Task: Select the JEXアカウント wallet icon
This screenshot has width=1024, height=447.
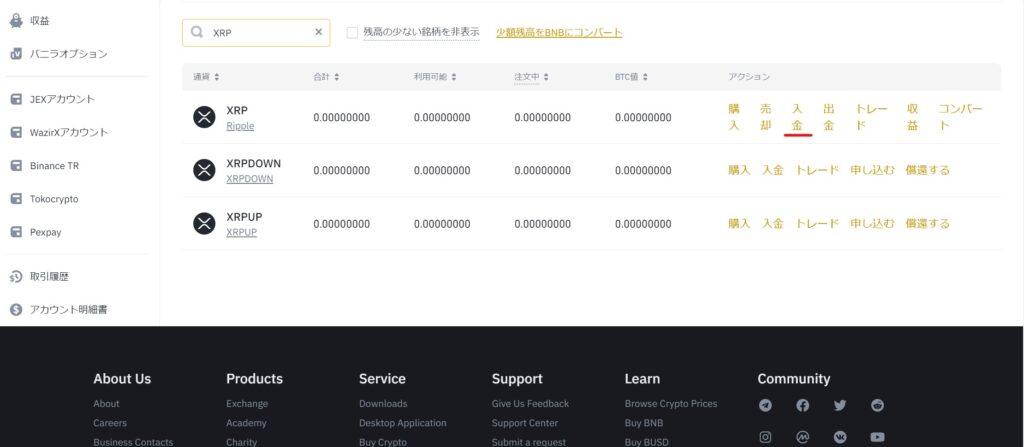Action: pos(16,99)
